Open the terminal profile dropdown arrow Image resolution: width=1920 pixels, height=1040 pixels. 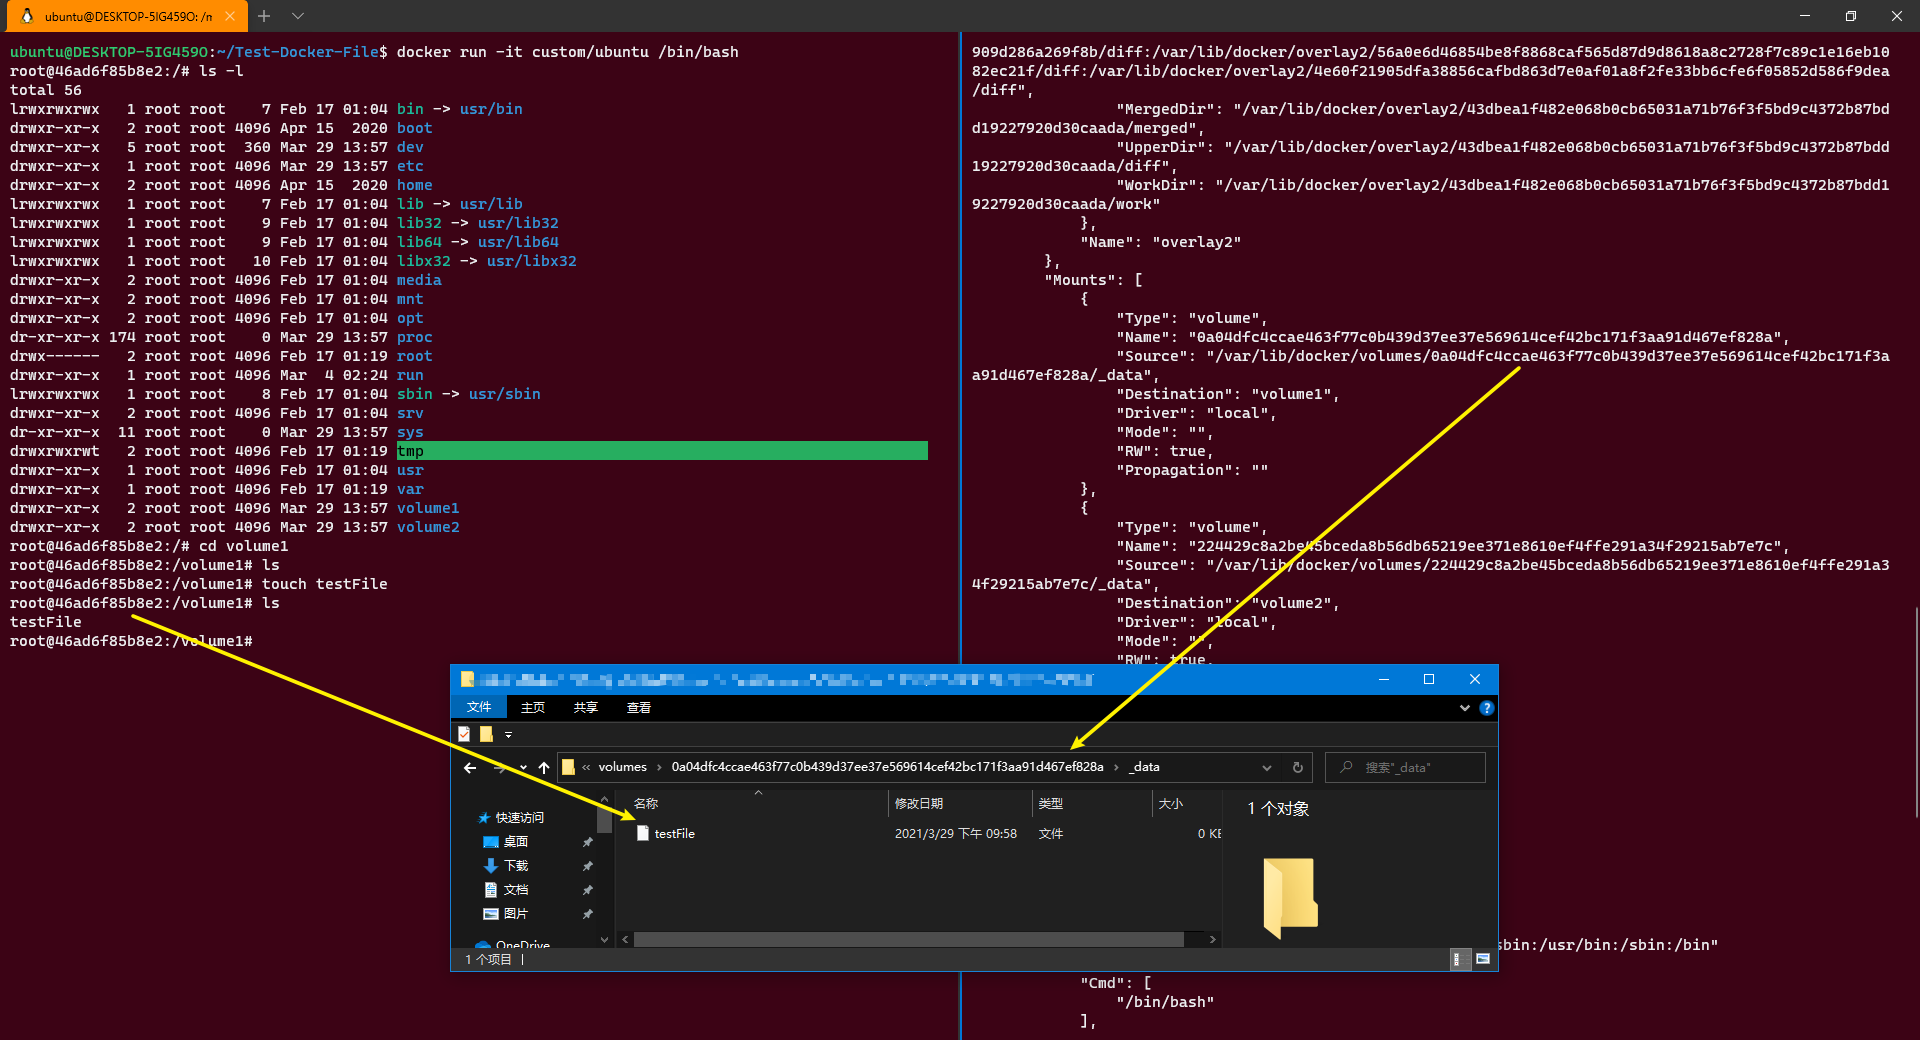pos(298,16)
